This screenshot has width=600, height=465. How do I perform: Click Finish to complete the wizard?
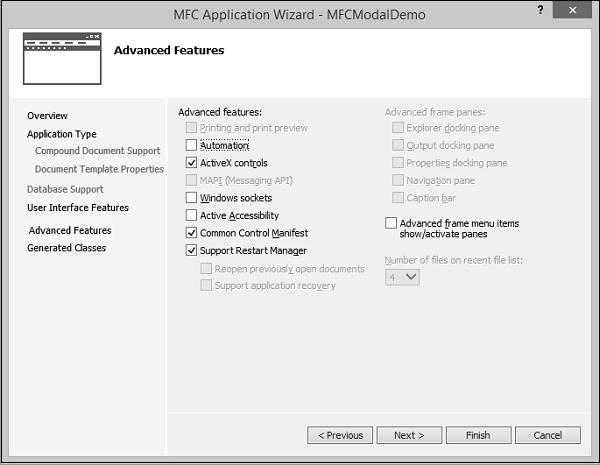(478, 435)
